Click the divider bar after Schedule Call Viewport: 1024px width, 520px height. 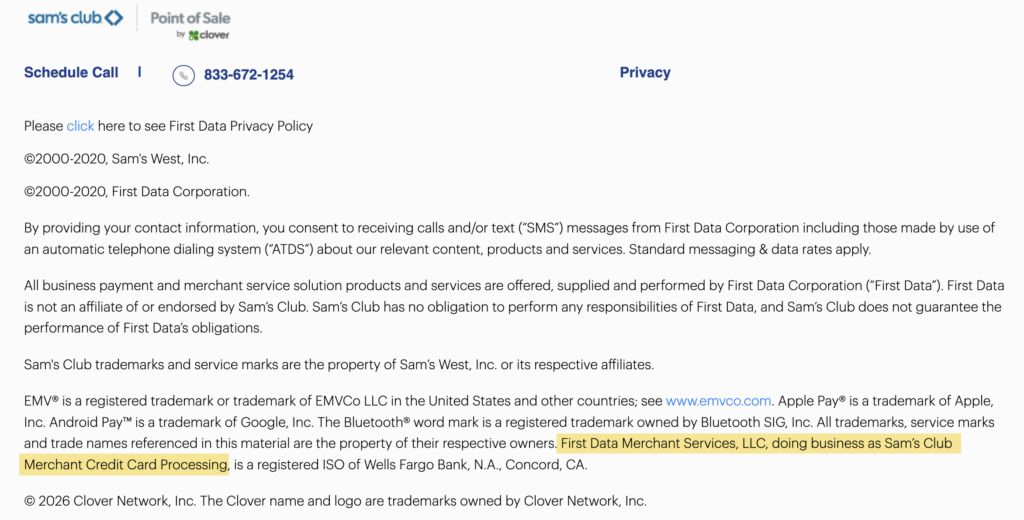point(140,72)
